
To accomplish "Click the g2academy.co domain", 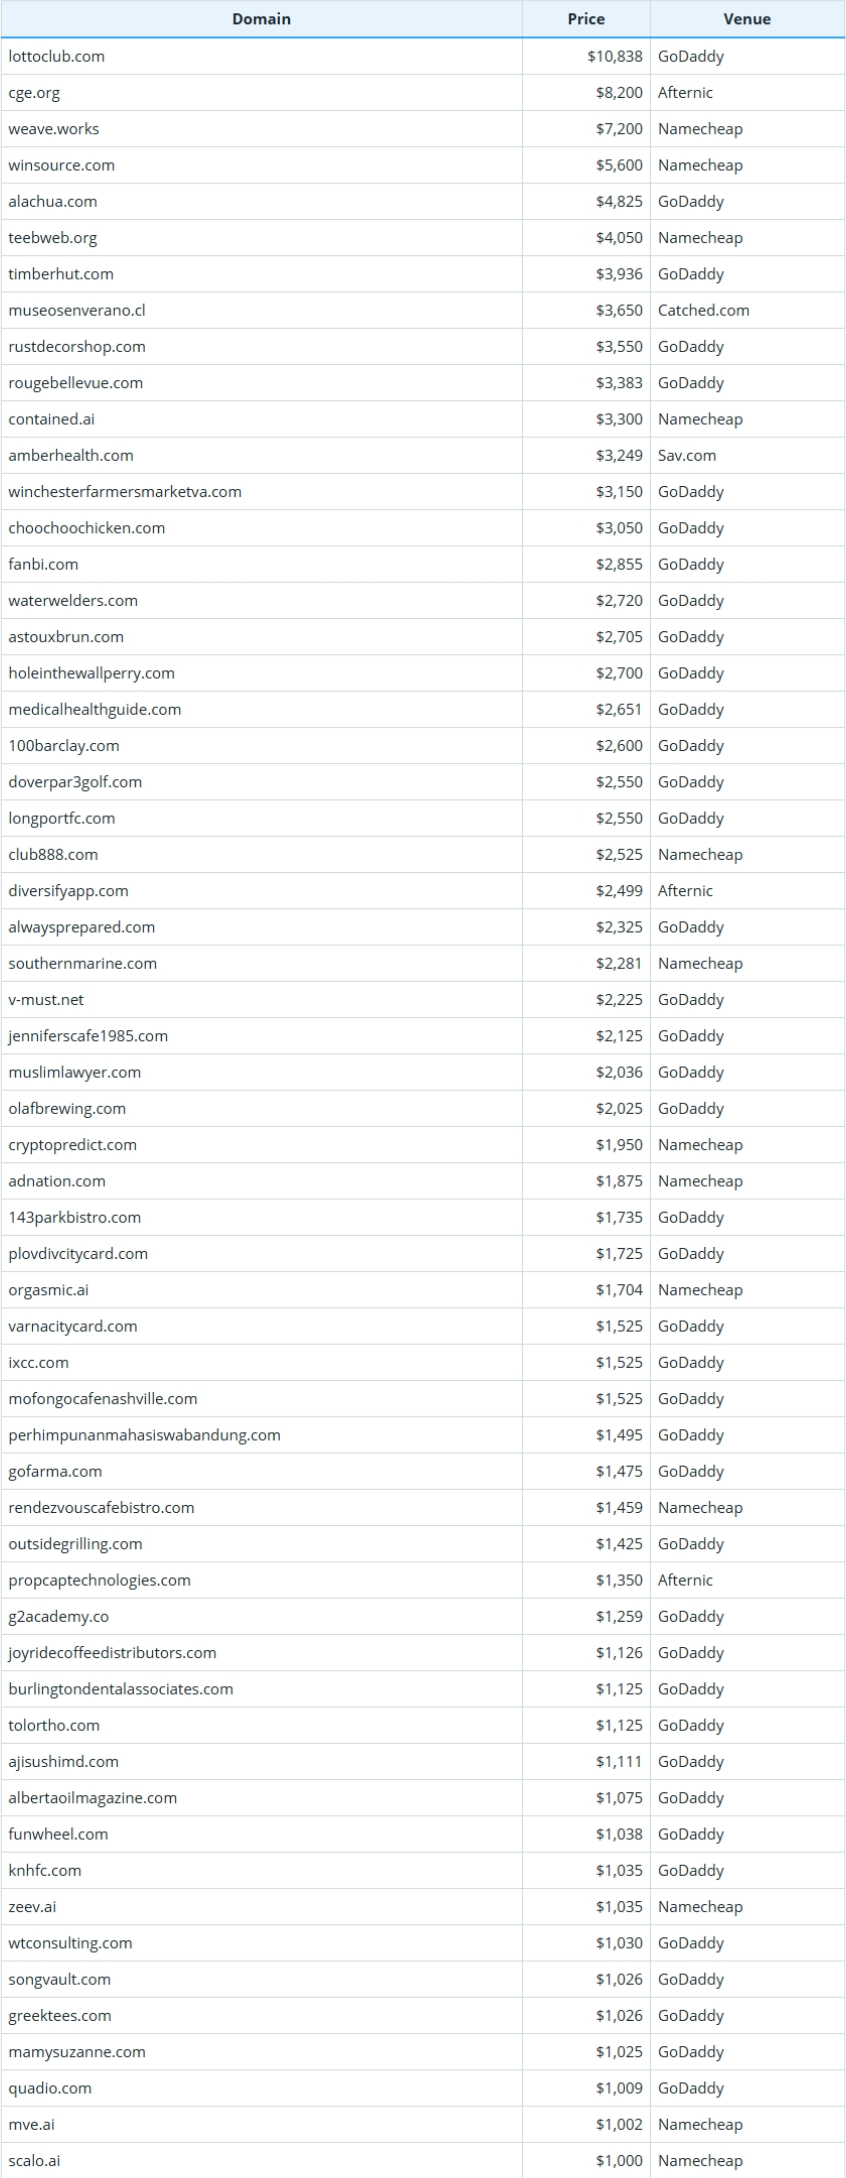I will [x=59, y=1617].
